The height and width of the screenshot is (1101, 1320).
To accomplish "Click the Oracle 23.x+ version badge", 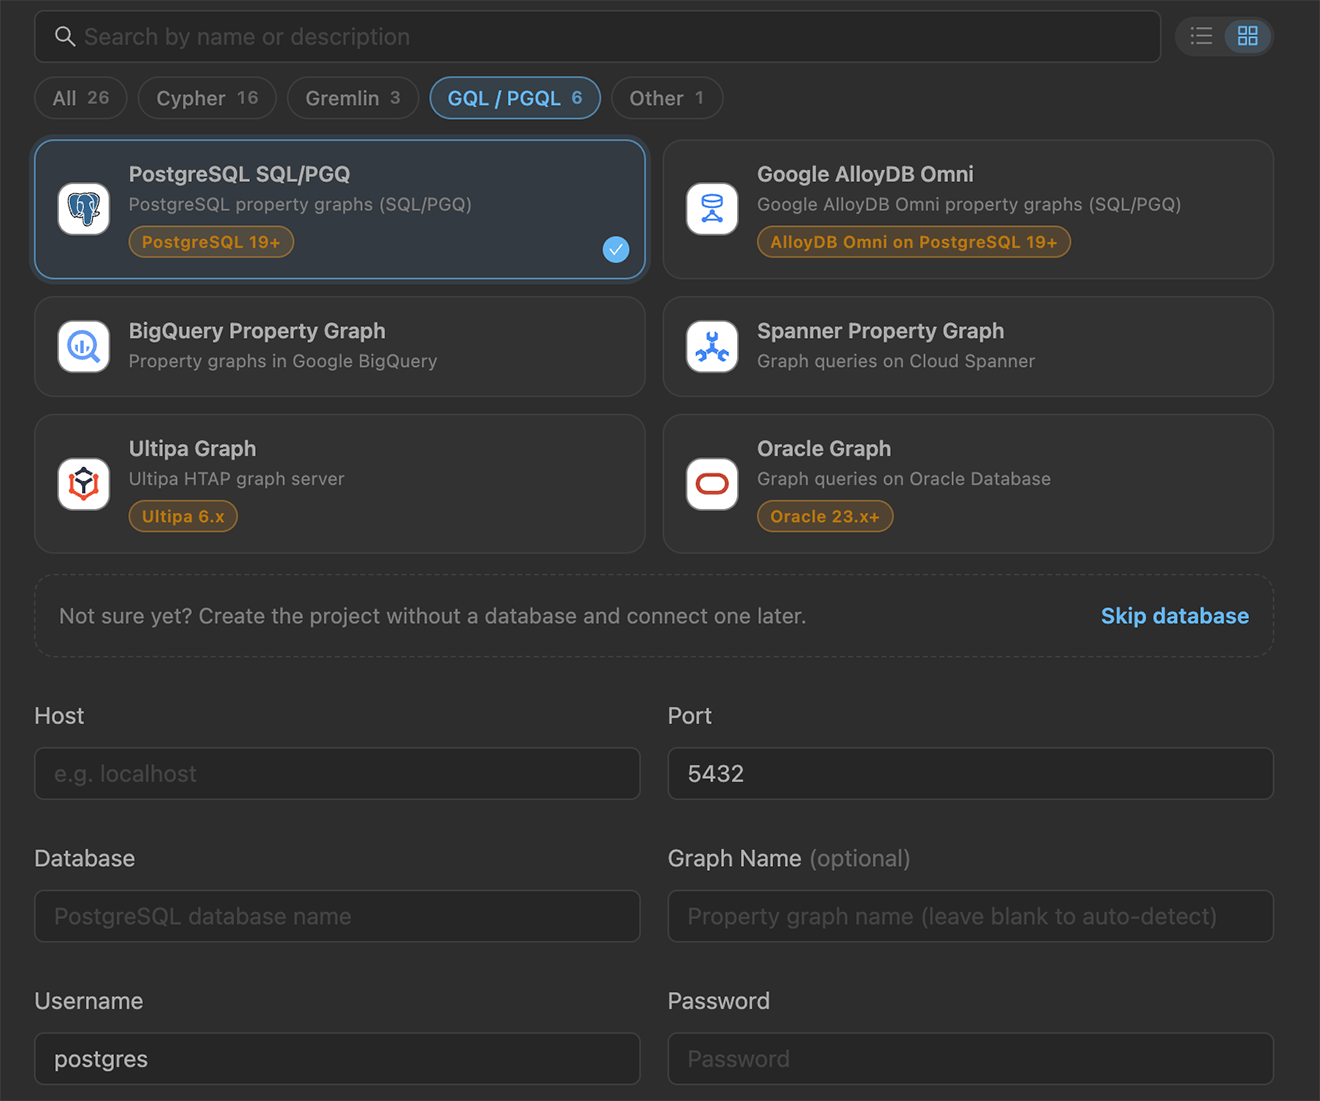I will tap(825, 517).
